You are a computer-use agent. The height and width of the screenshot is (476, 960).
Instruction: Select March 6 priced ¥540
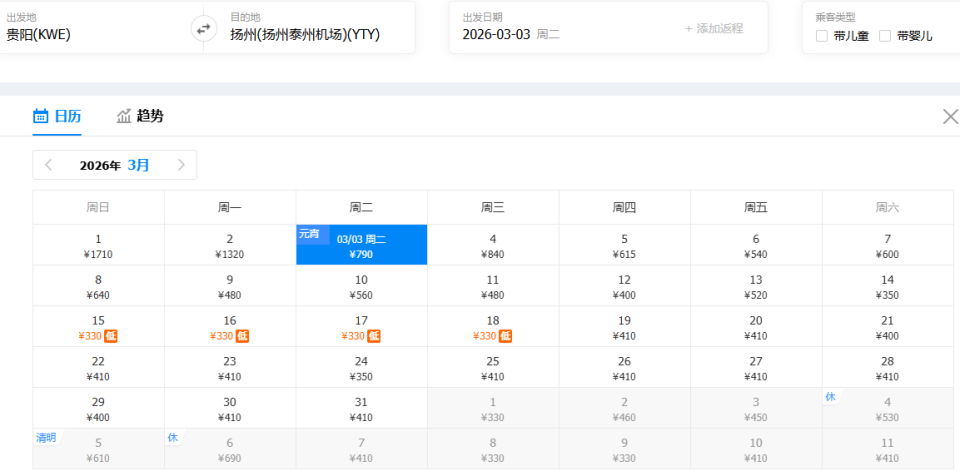point(756,245)
